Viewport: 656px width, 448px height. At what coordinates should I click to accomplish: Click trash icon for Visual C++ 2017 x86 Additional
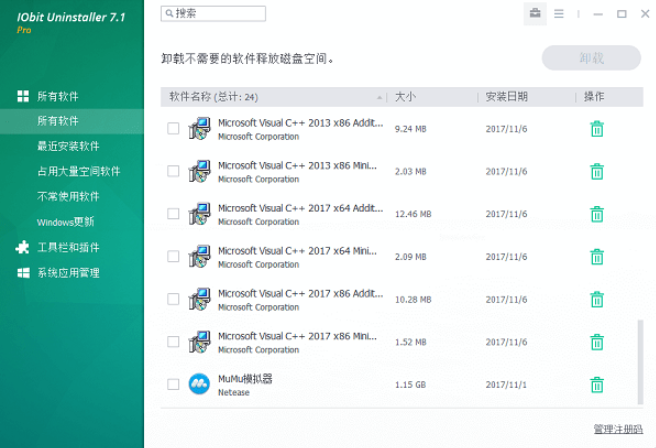pos(597,300)
